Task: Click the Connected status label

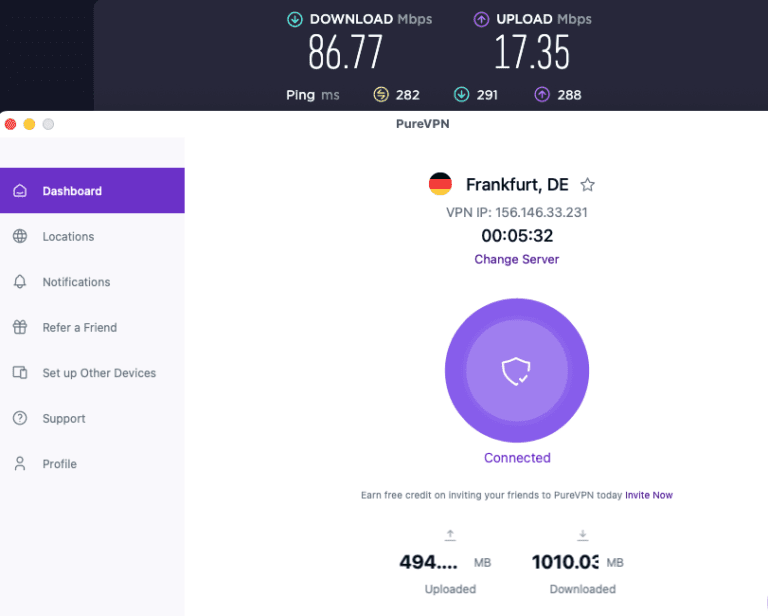Action: pyautogui.click(x=517, y=457)
